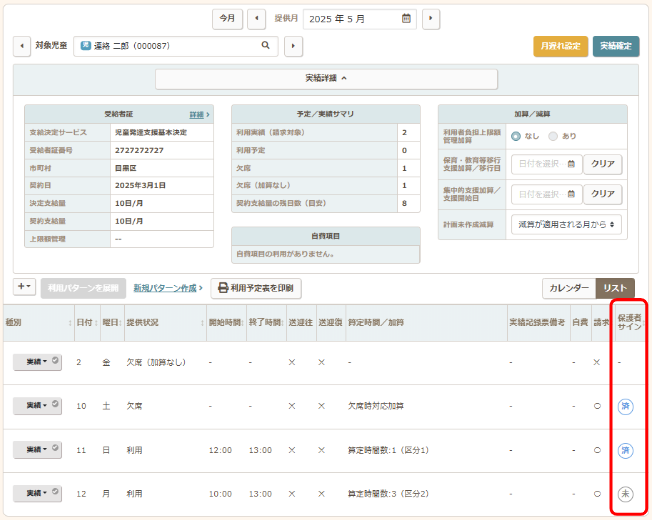Collapse the 実績詳細 panel
Screen dimensions: 652x520
(x=326, y=77)
